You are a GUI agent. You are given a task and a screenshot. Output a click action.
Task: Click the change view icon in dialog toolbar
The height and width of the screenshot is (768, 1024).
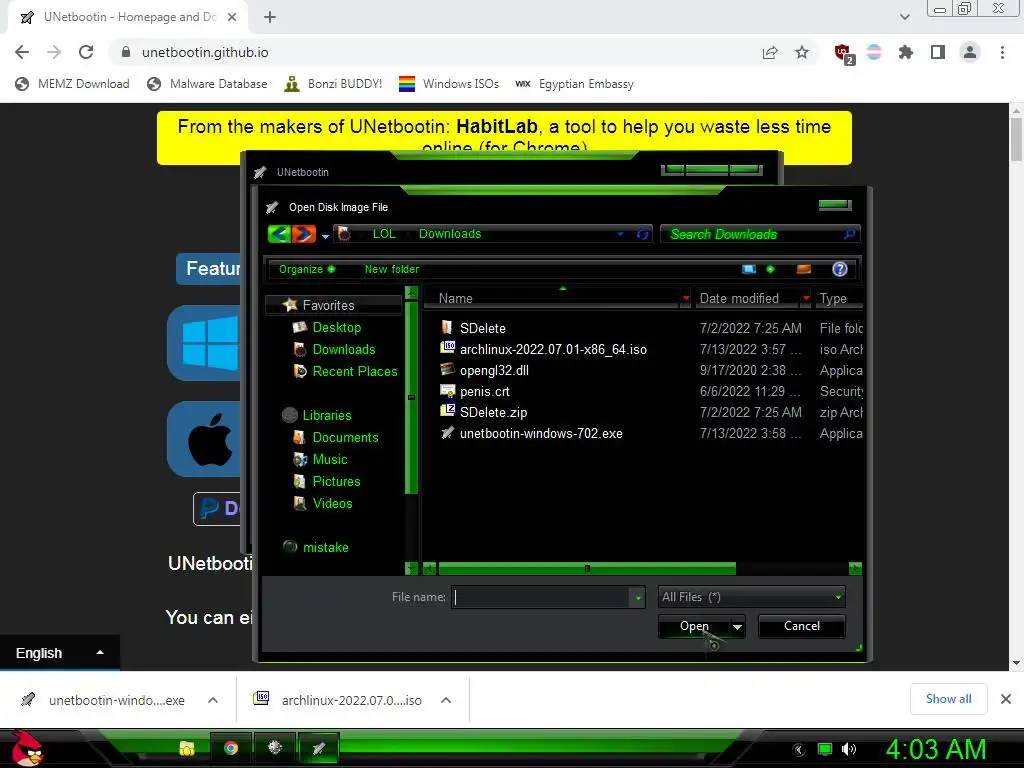tap(749, 269)
